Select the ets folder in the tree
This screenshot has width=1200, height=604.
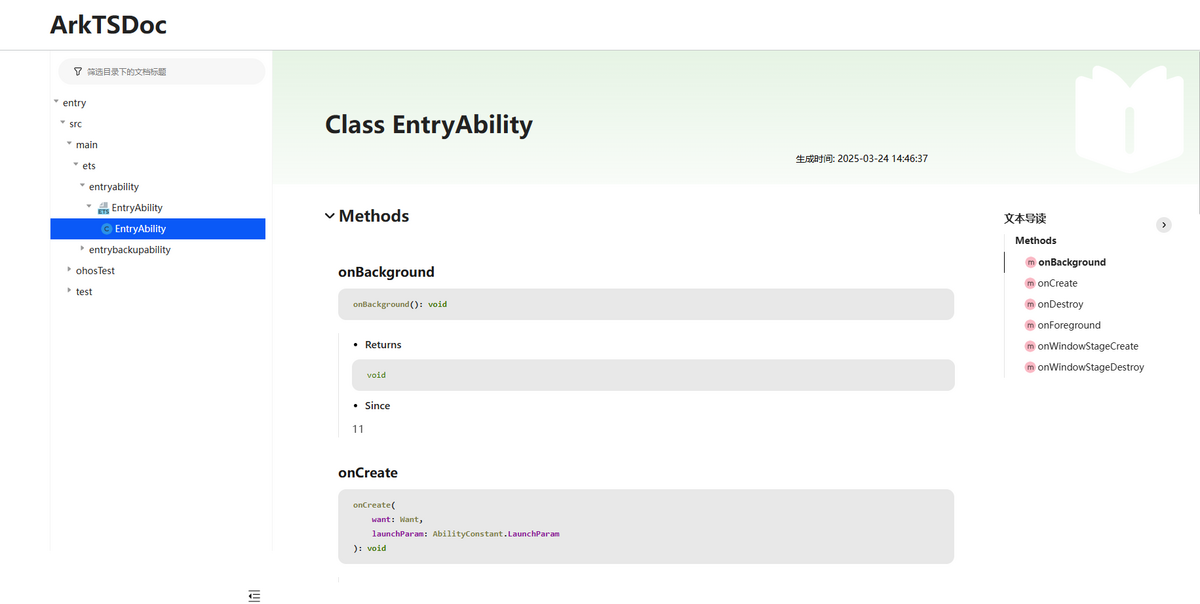click(89, 166)
